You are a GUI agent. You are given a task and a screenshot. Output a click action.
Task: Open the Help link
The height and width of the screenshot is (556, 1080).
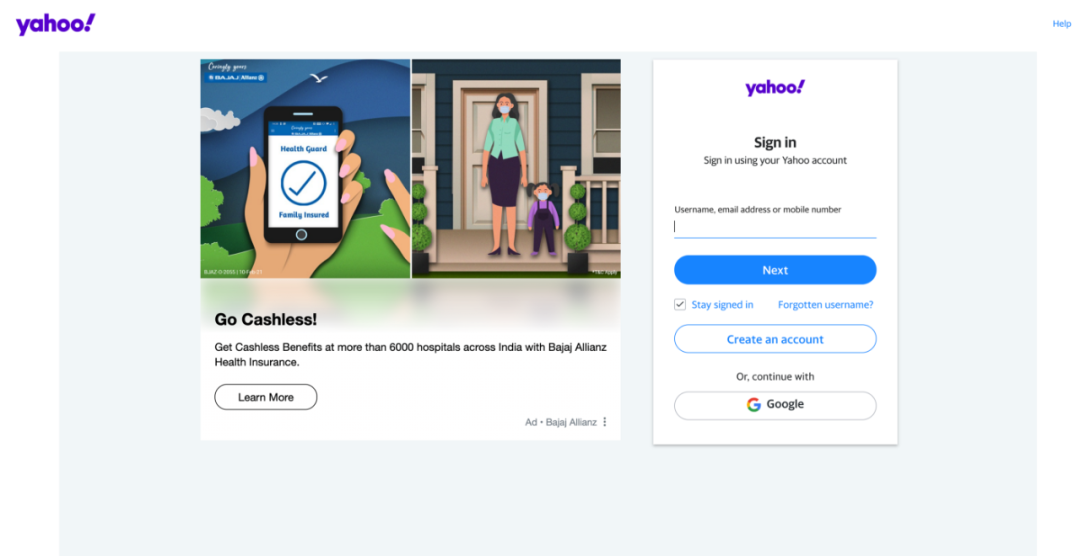[x=1061, y=23]
